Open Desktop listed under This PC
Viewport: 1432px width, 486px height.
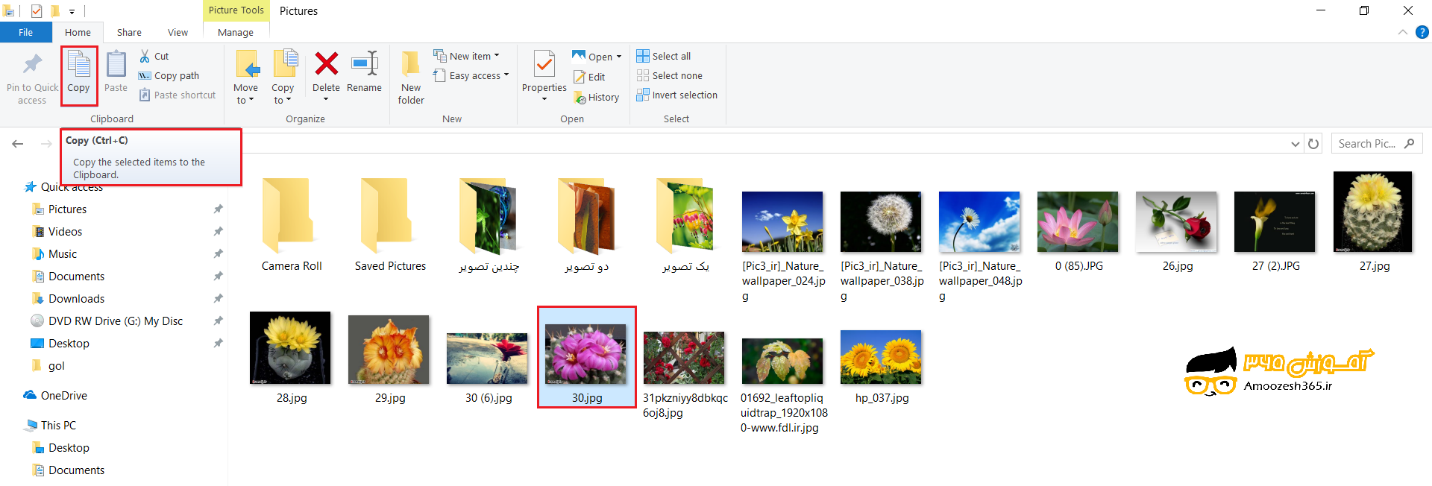[x=69, y=448]
